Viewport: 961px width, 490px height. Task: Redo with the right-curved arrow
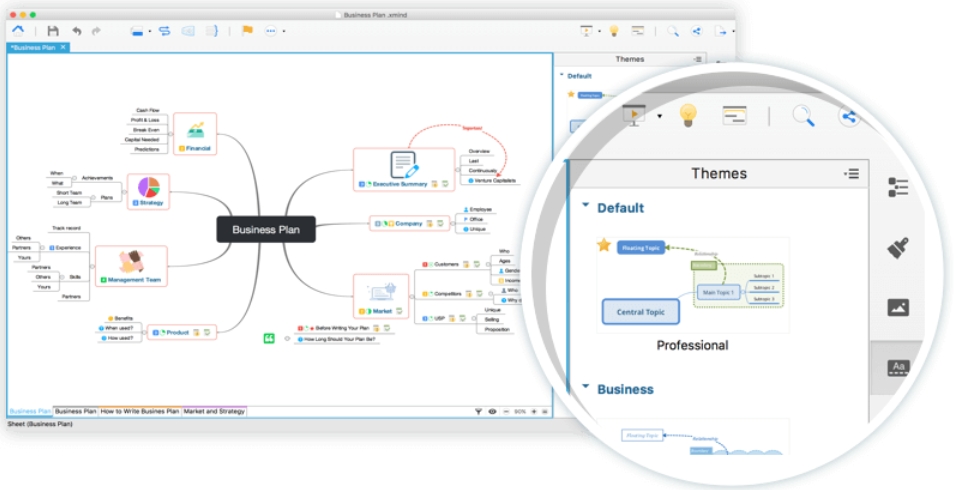96,31
